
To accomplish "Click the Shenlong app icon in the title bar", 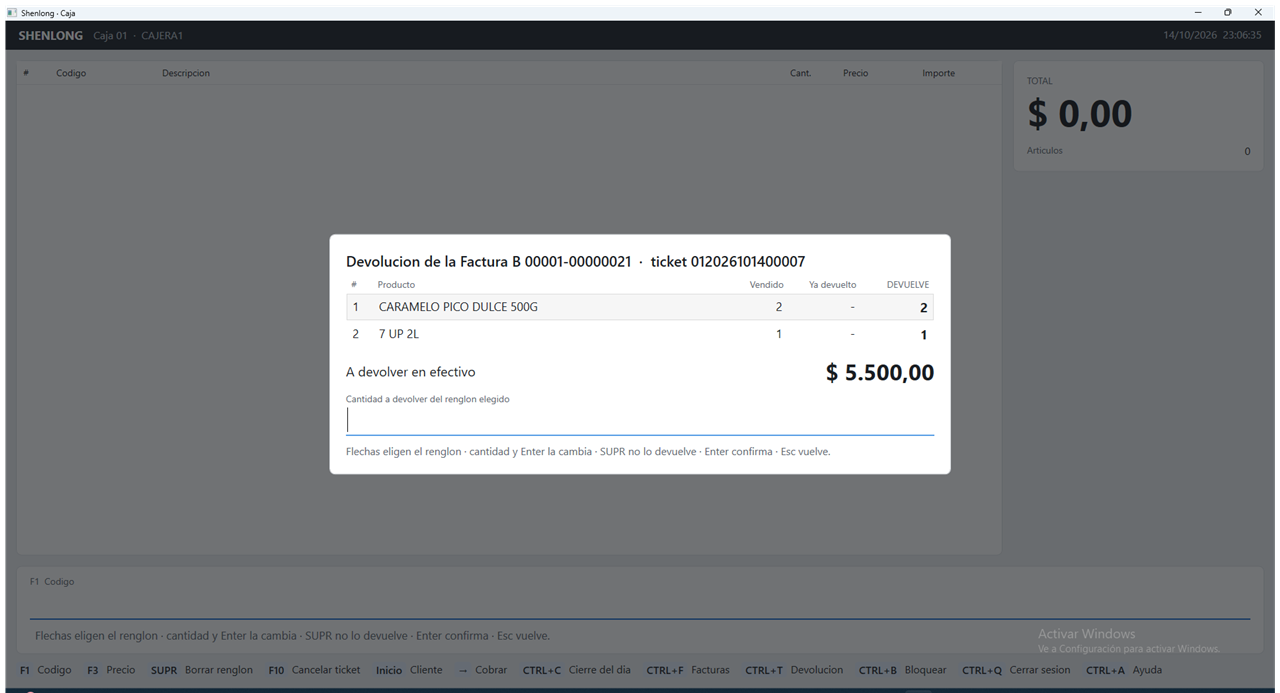I will click(x=12, y=13).
